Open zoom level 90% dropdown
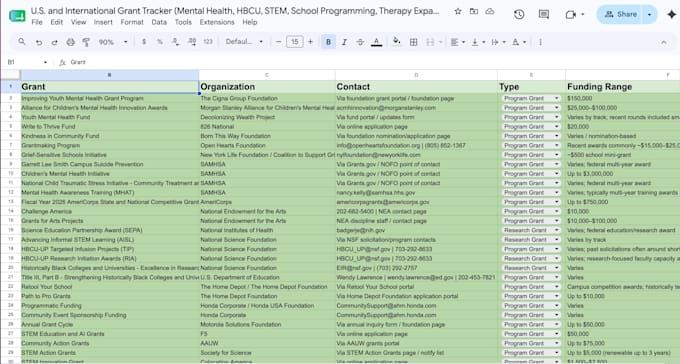Image resolution: width=680 pixels, height=364 pixels. (113, 42)
